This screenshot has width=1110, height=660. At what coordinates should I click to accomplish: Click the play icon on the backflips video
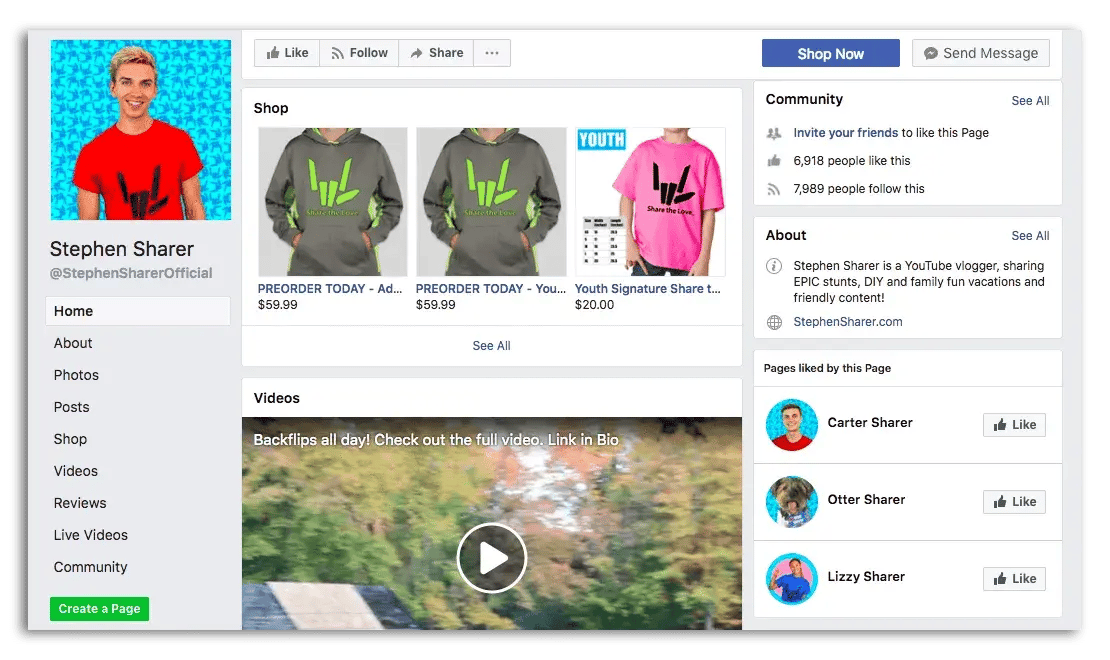coord(491,558)
